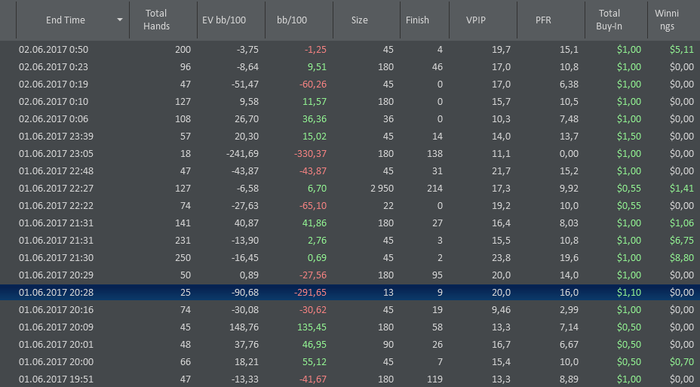Select the tournament ending 01.06.2017 19:51
Viewport: 700px width, 387px height.
350,379
